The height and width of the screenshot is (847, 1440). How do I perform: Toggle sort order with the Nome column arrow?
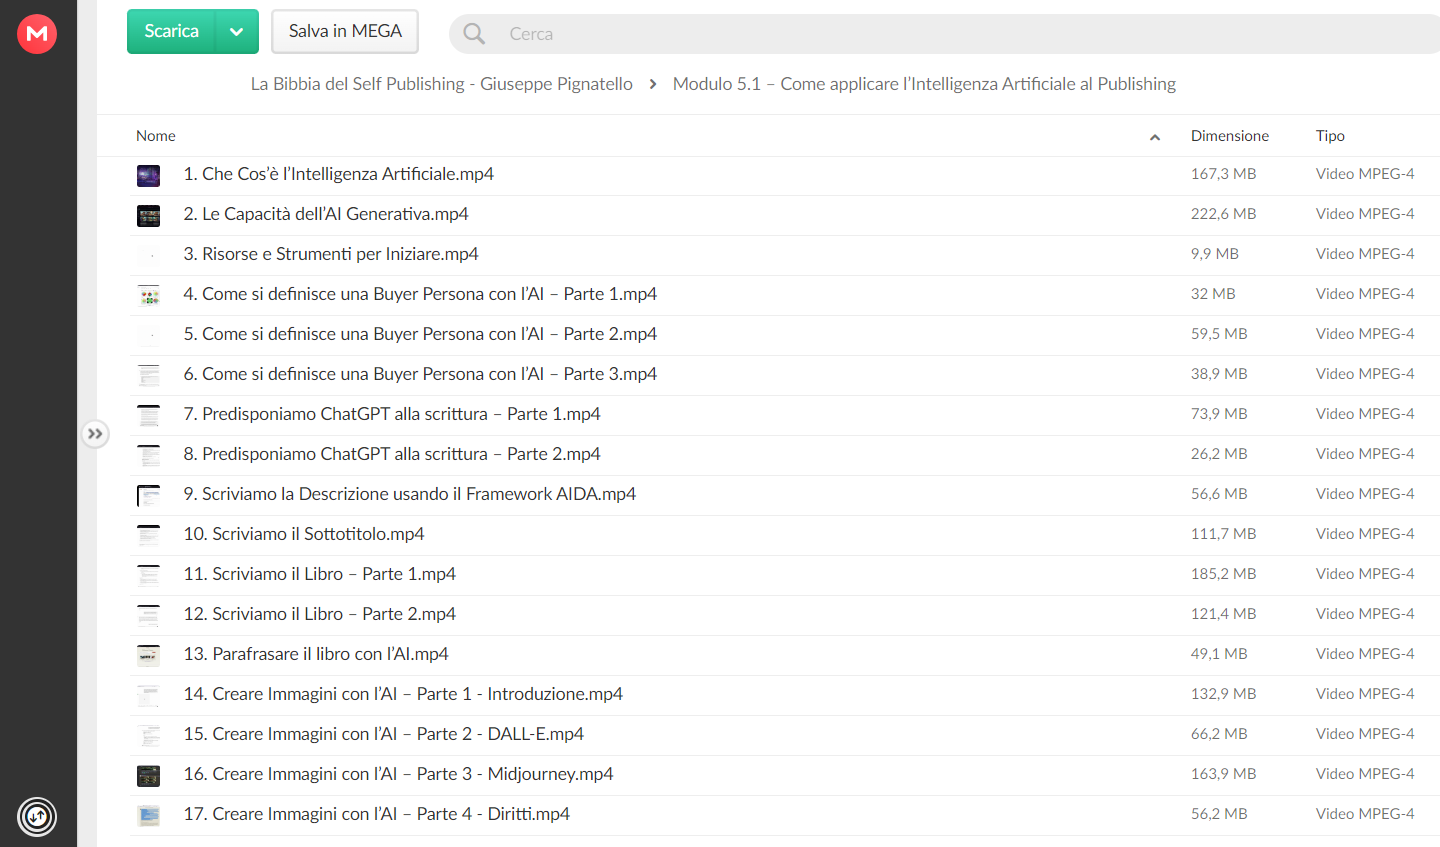coord(1155,137)
